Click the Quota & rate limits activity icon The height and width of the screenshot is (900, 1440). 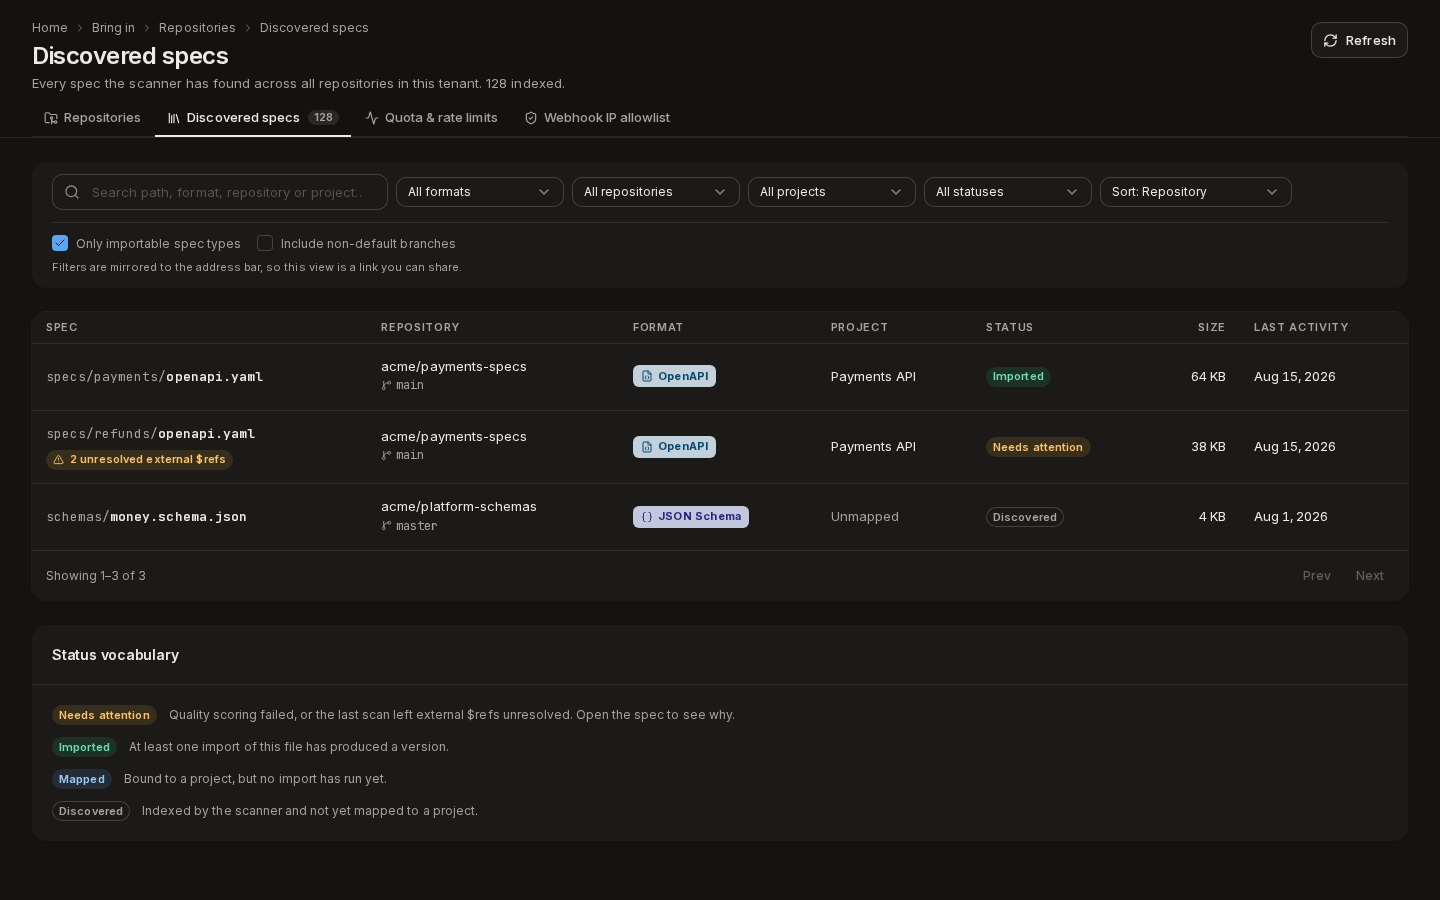(372, 118)
